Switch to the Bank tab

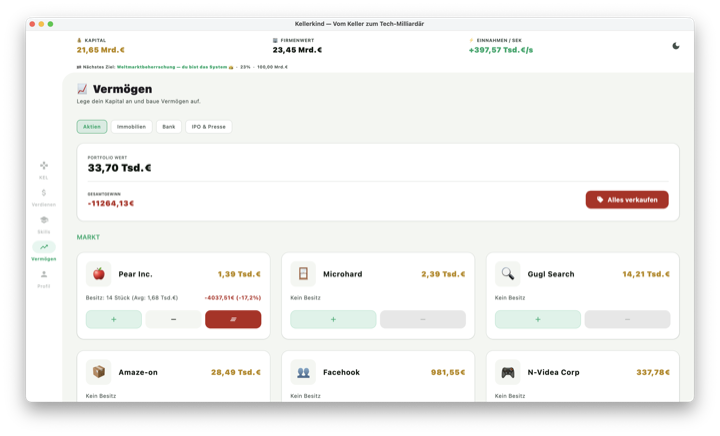pyautogui.click(x=169, y=127)
